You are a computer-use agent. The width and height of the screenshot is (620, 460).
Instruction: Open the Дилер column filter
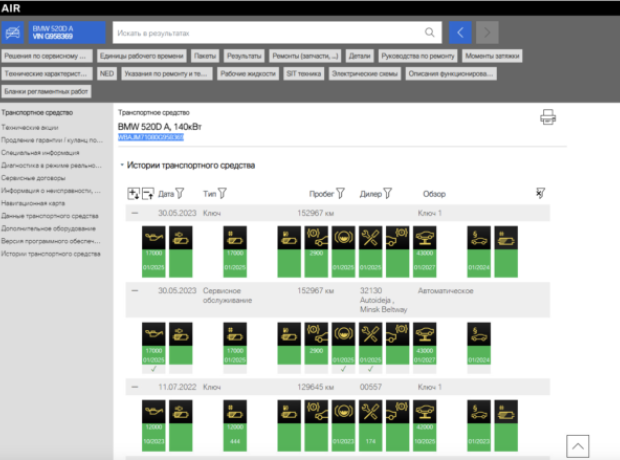[x=388, y=193]
